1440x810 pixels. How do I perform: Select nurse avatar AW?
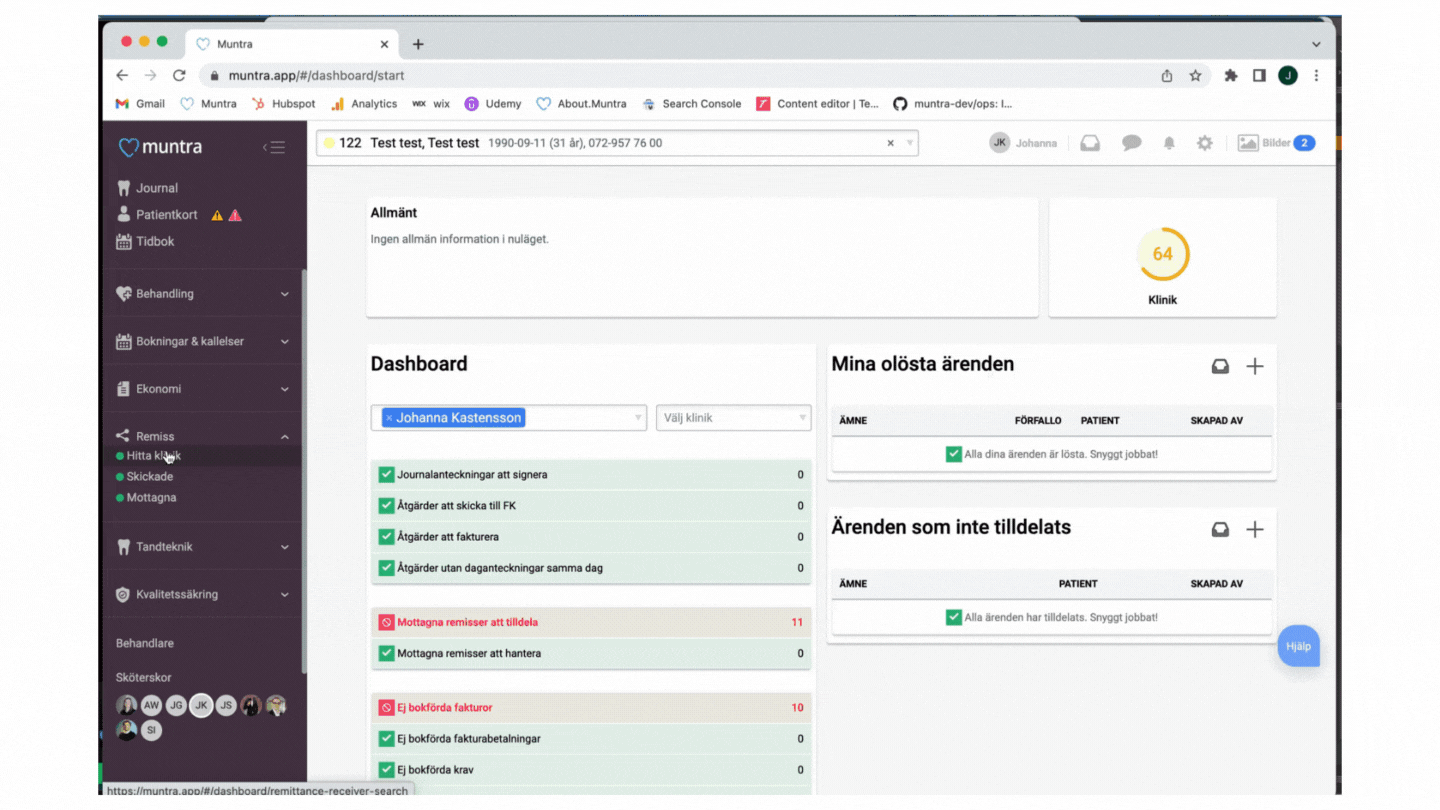point(151,705)
